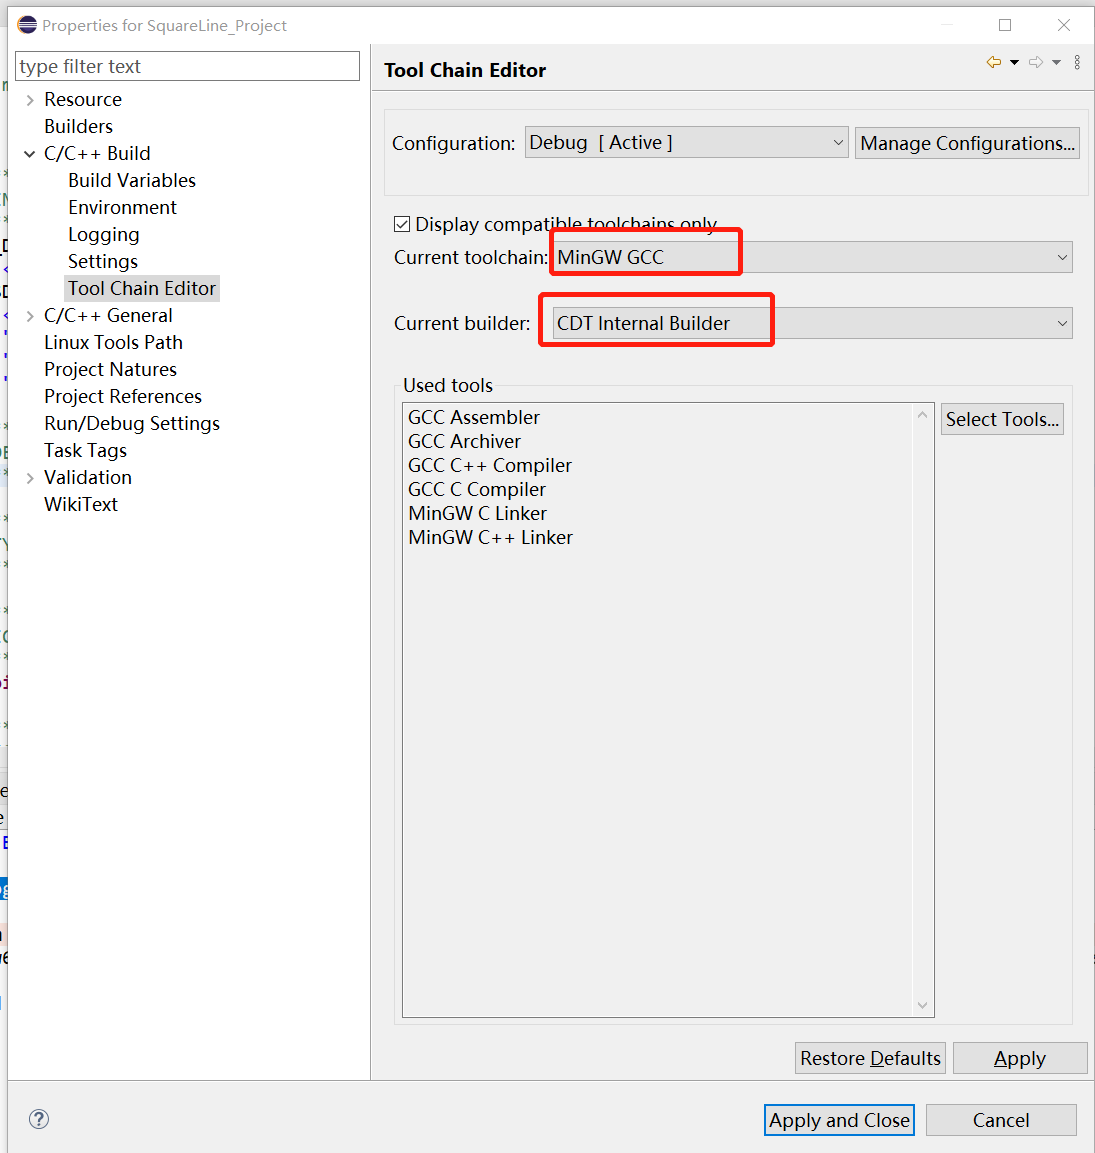Maximize the Properties dialog window
The width and height of the screenshot is (1095, 1153).
tap(1005, 25)
